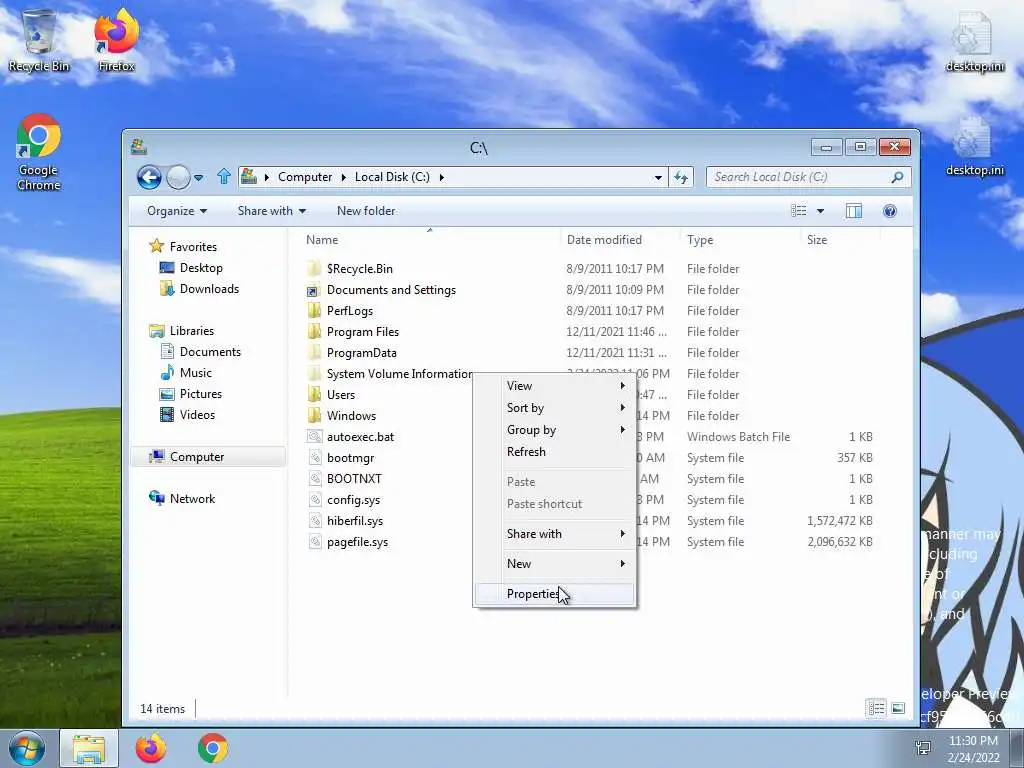Open Explorer help
The height and width of the screenshot is (768, 1024).
(889, 210)
